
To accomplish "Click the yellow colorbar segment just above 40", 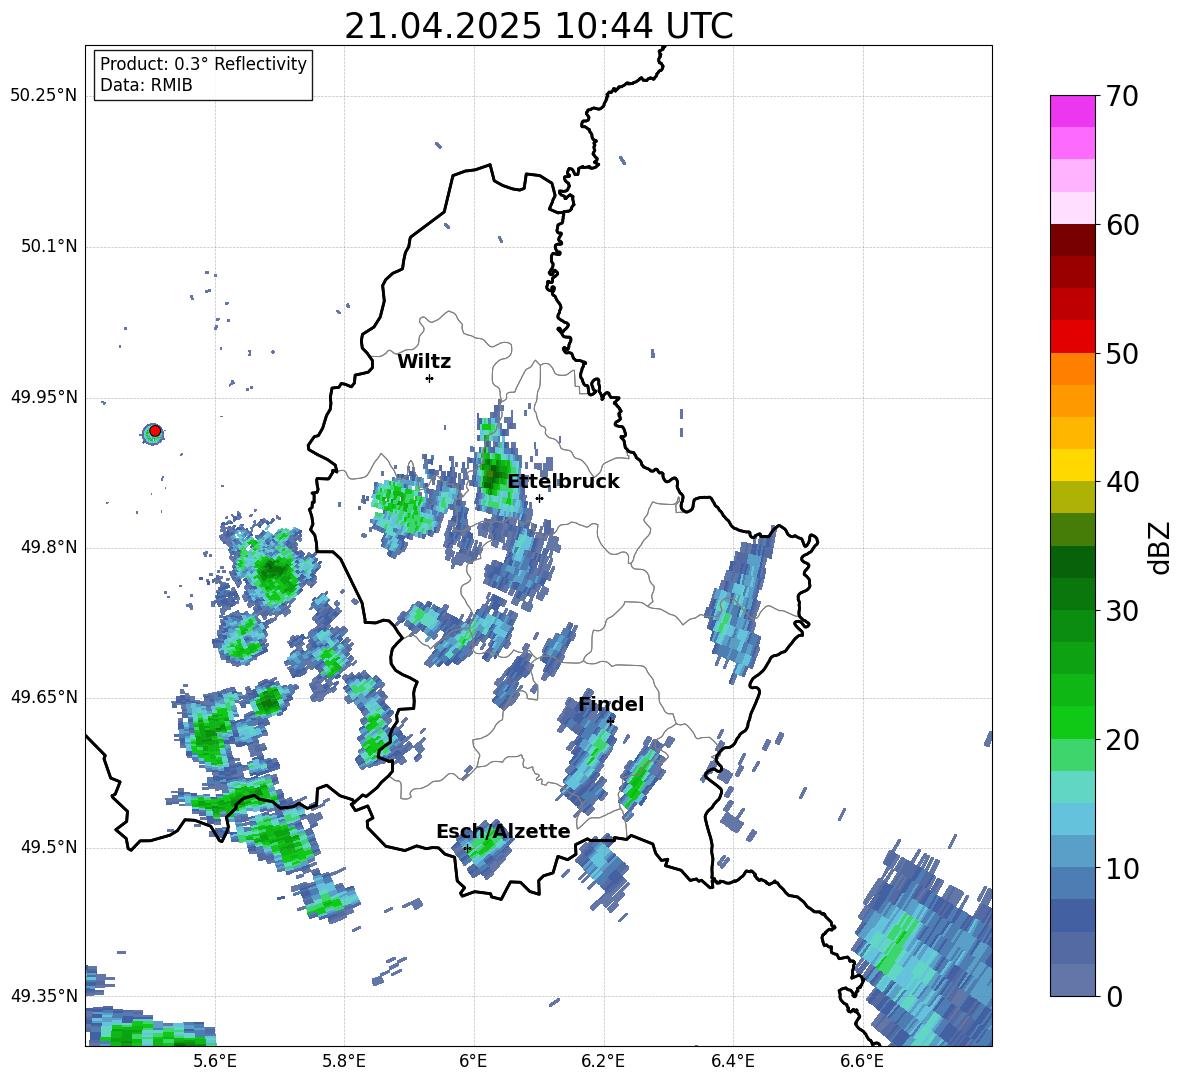I will pos(1072,465).
